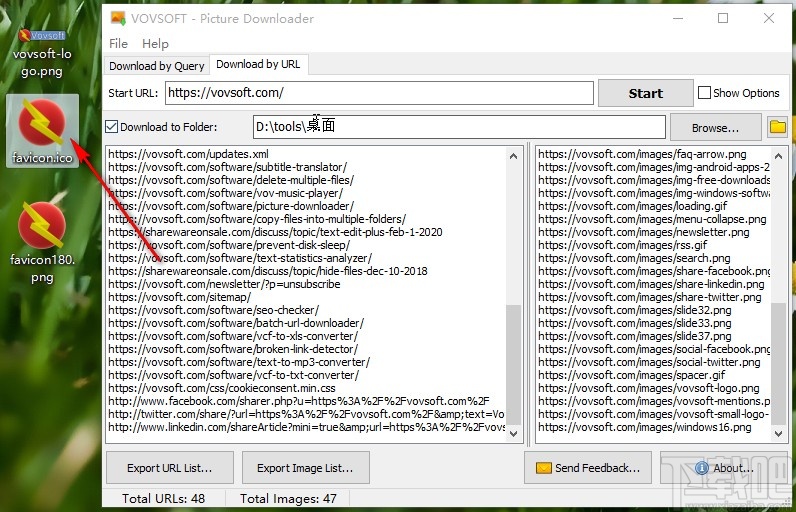The image size is (796, 512).
Task: Select the favicon.ico desktop icon
Action: click(42, 131)
